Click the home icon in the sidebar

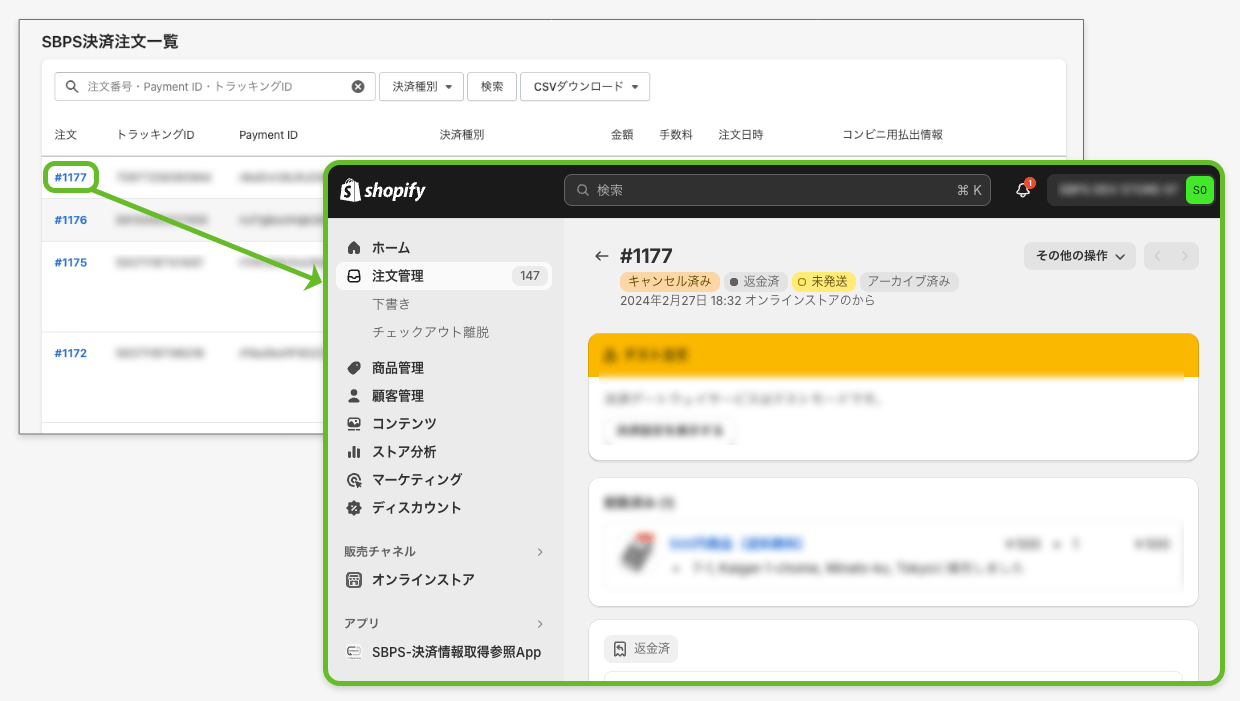pos(354,247)
